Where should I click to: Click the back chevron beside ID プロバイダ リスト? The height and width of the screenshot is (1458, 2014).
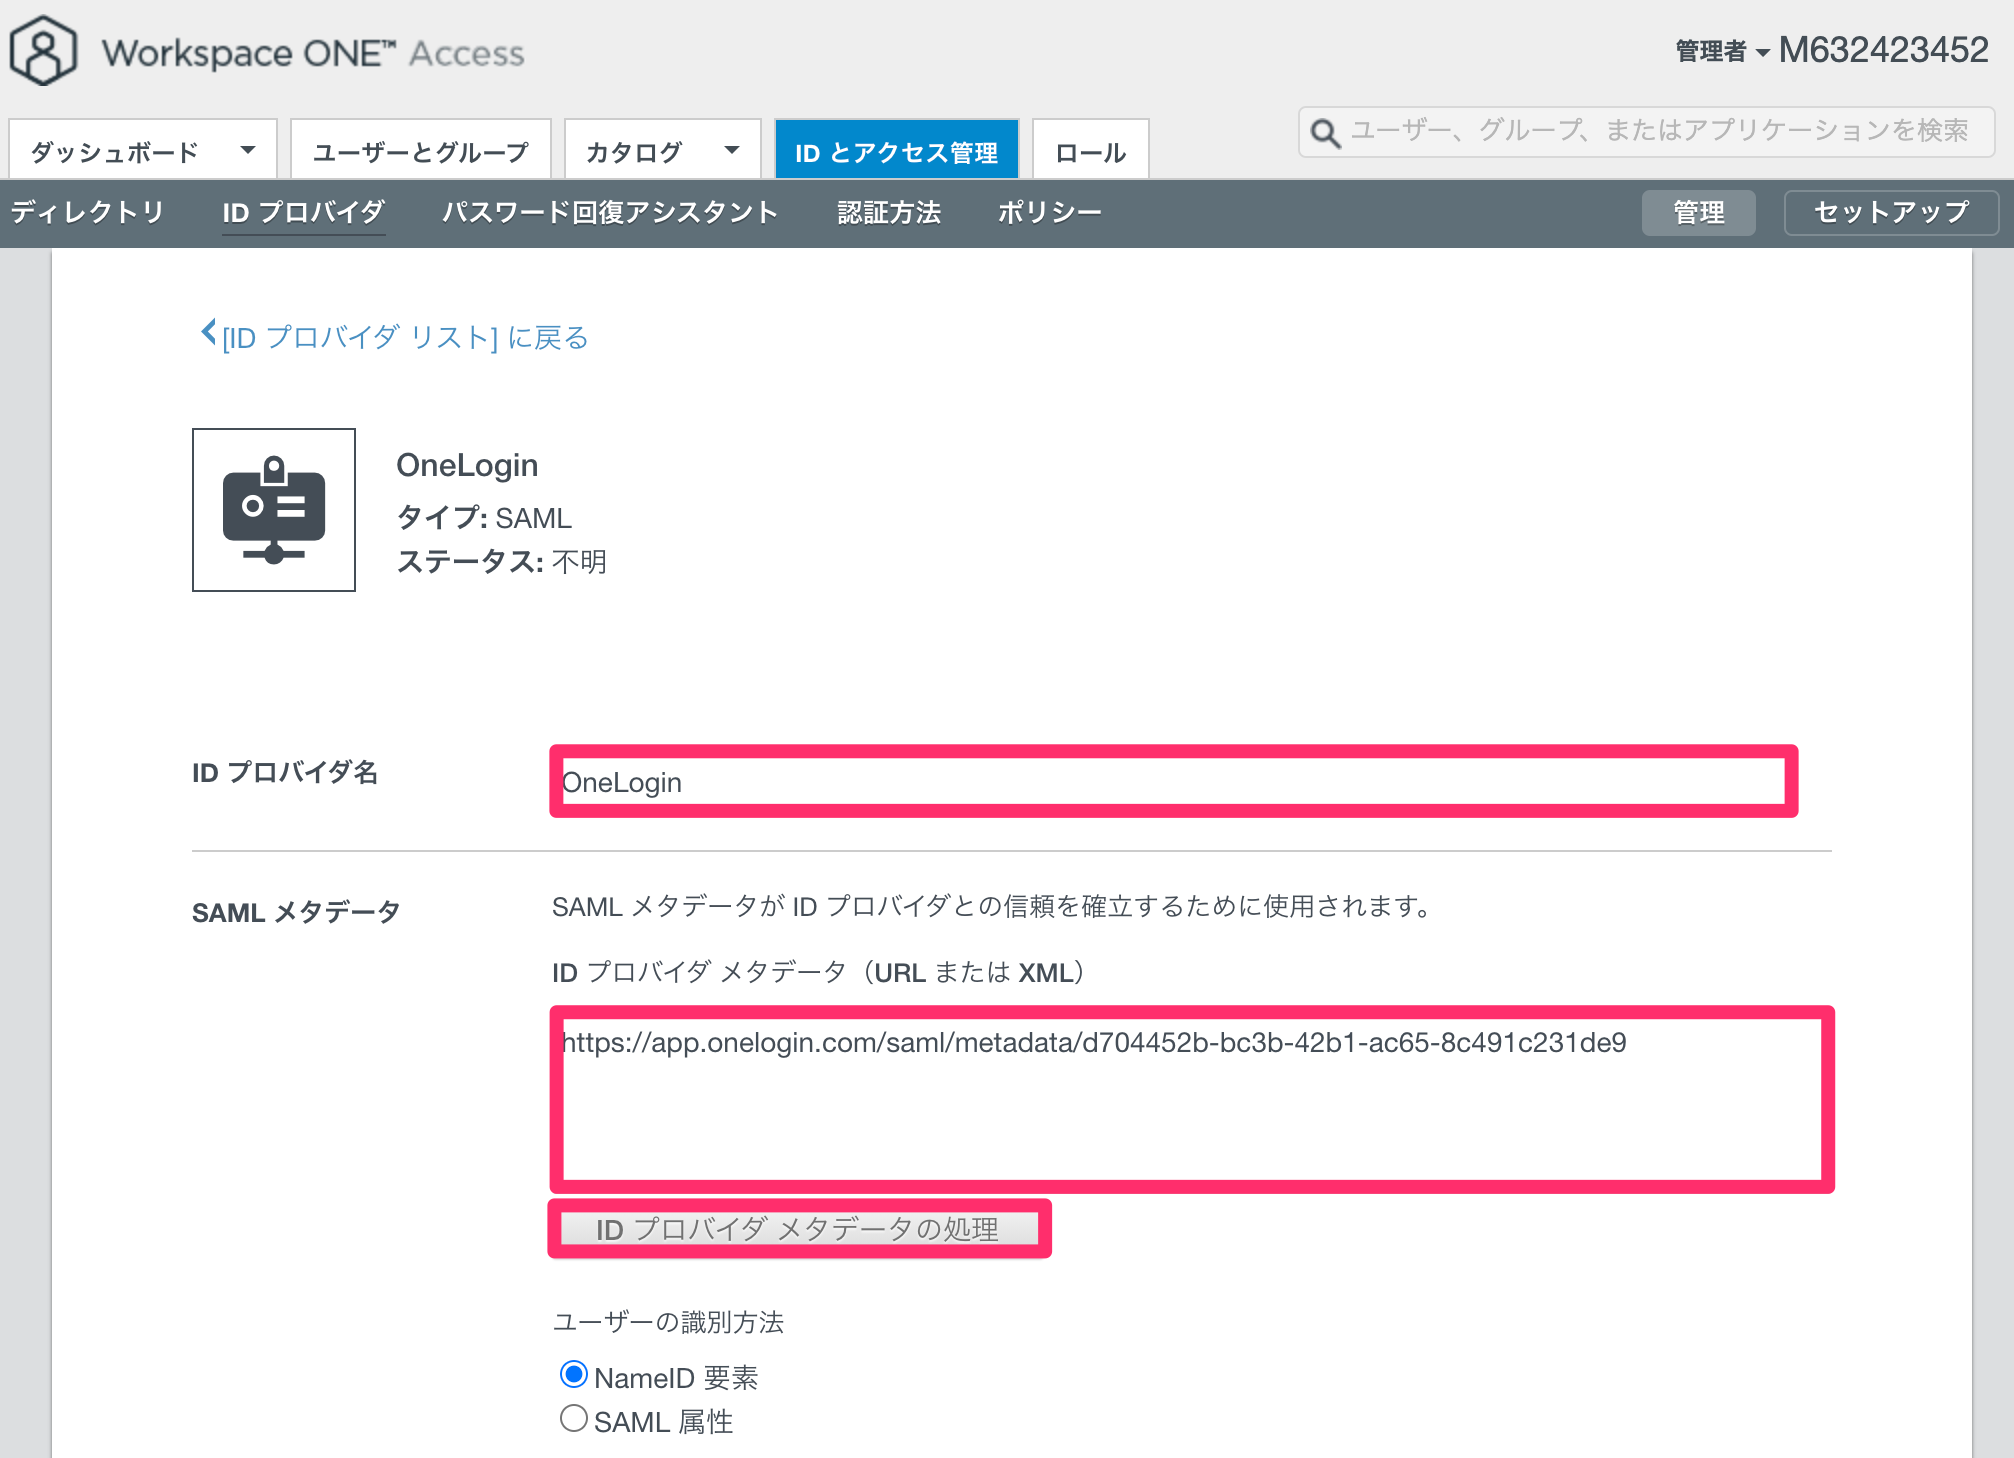(208, 332)
